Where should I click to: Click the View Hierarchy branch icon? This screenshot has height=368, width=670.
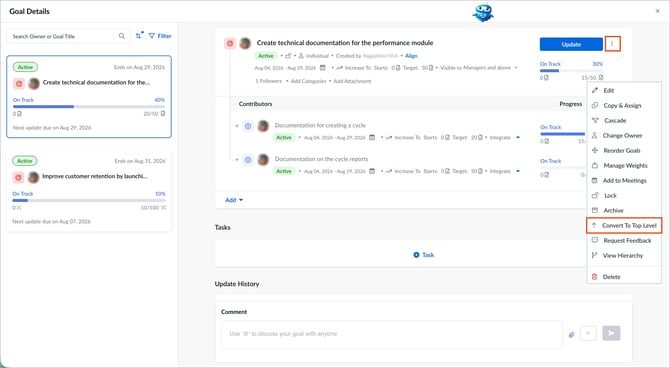point(595,255)
